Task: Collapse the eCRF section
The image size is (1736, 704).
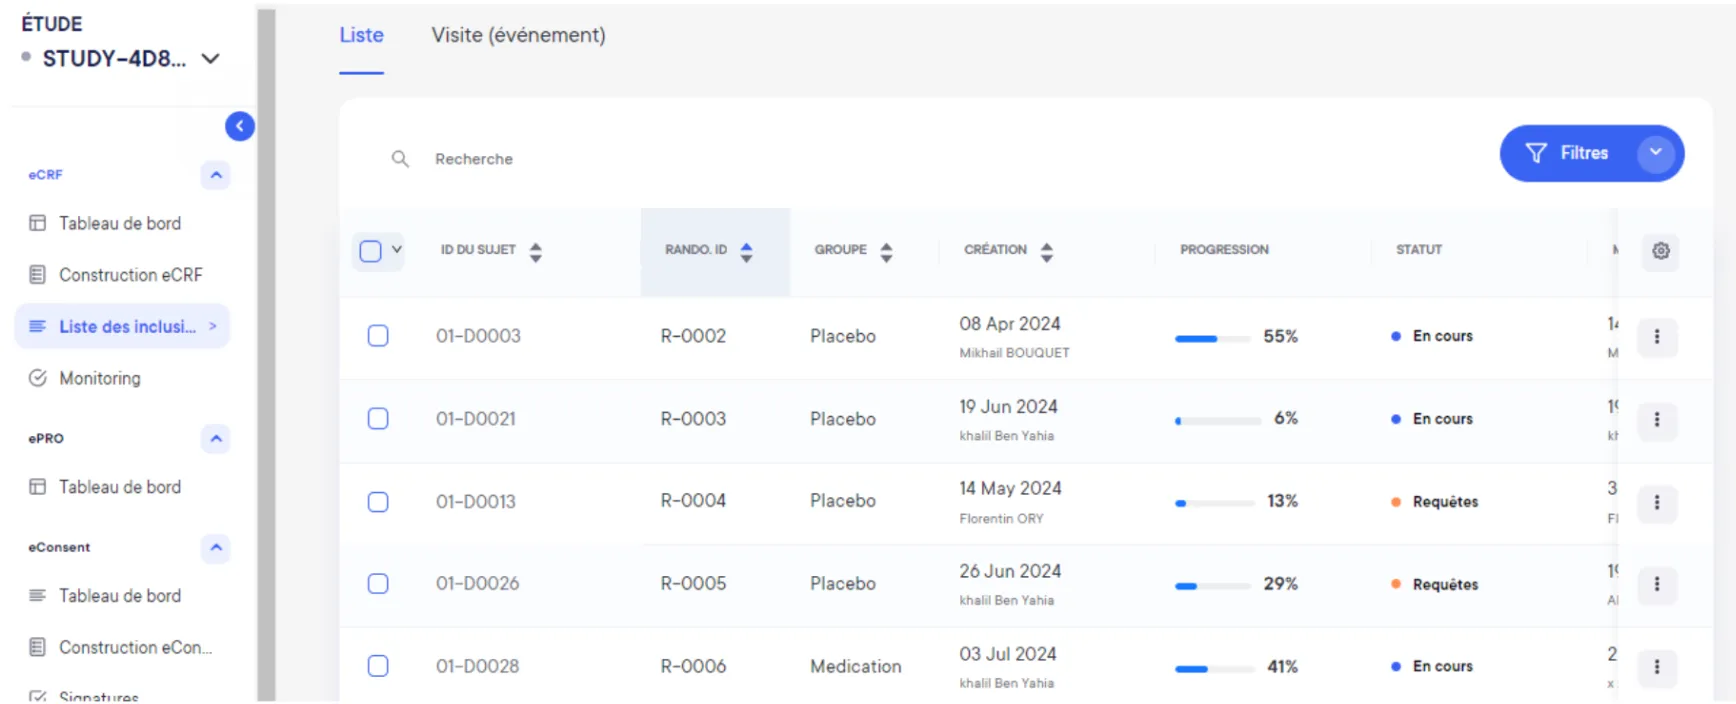Action: click(x=216, y=175)
